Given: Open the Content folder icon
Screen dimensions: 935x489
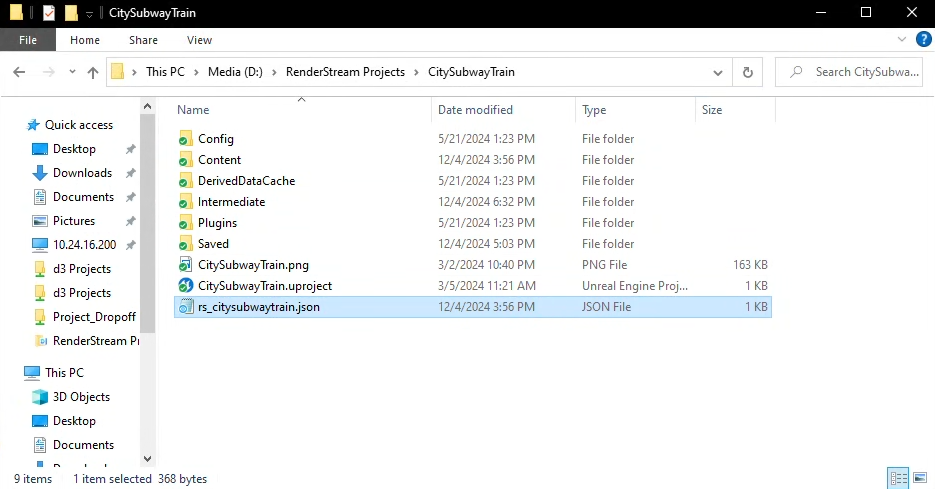Looking at the screenshot, I should point(185,160).
